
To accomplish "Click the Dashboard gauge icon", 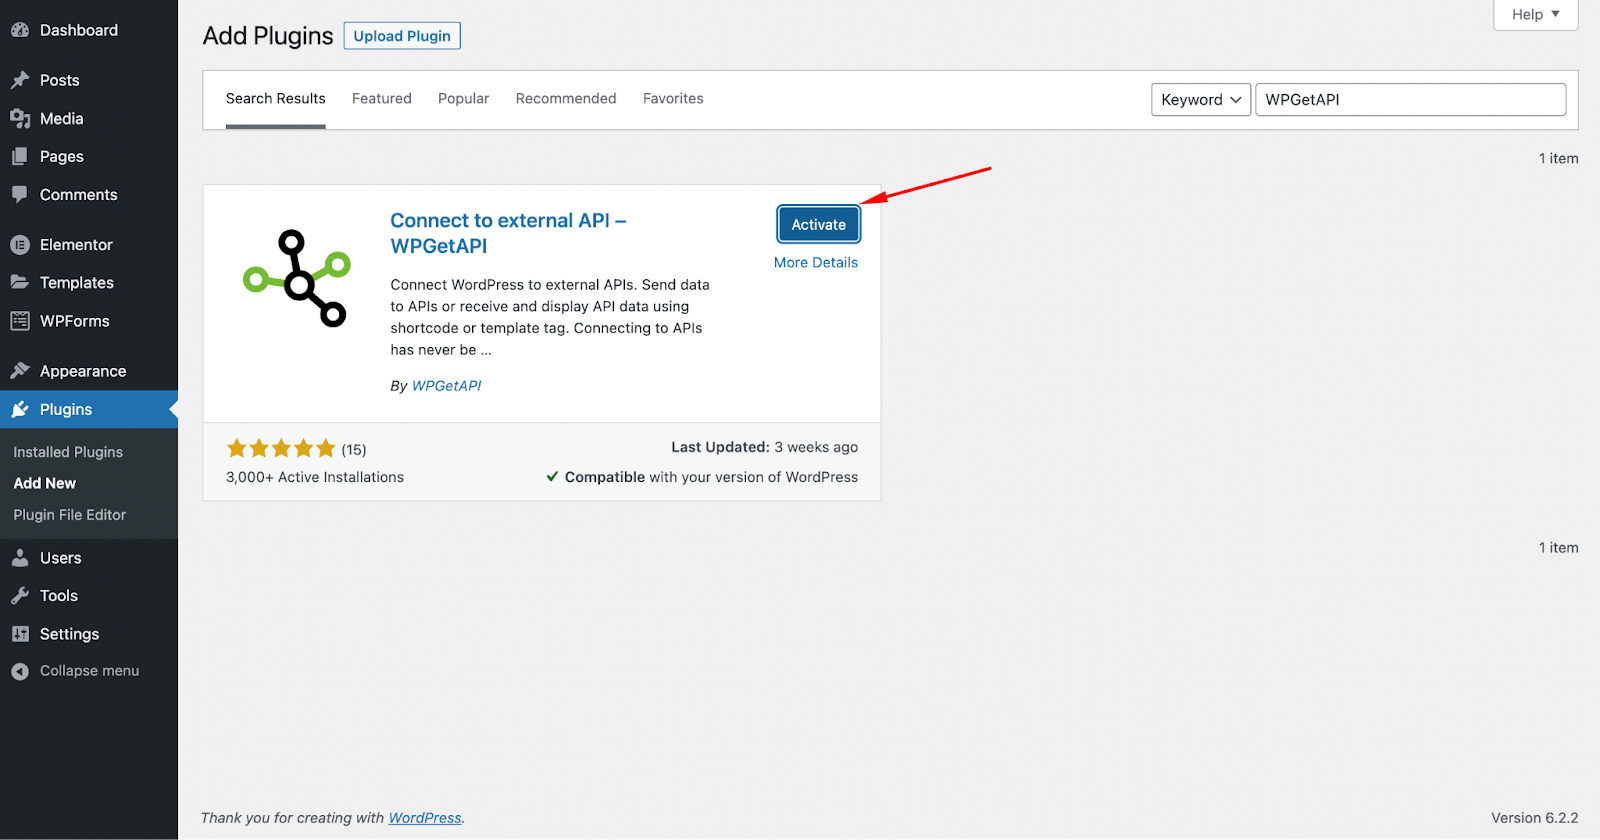I will [x=20, y=30].
